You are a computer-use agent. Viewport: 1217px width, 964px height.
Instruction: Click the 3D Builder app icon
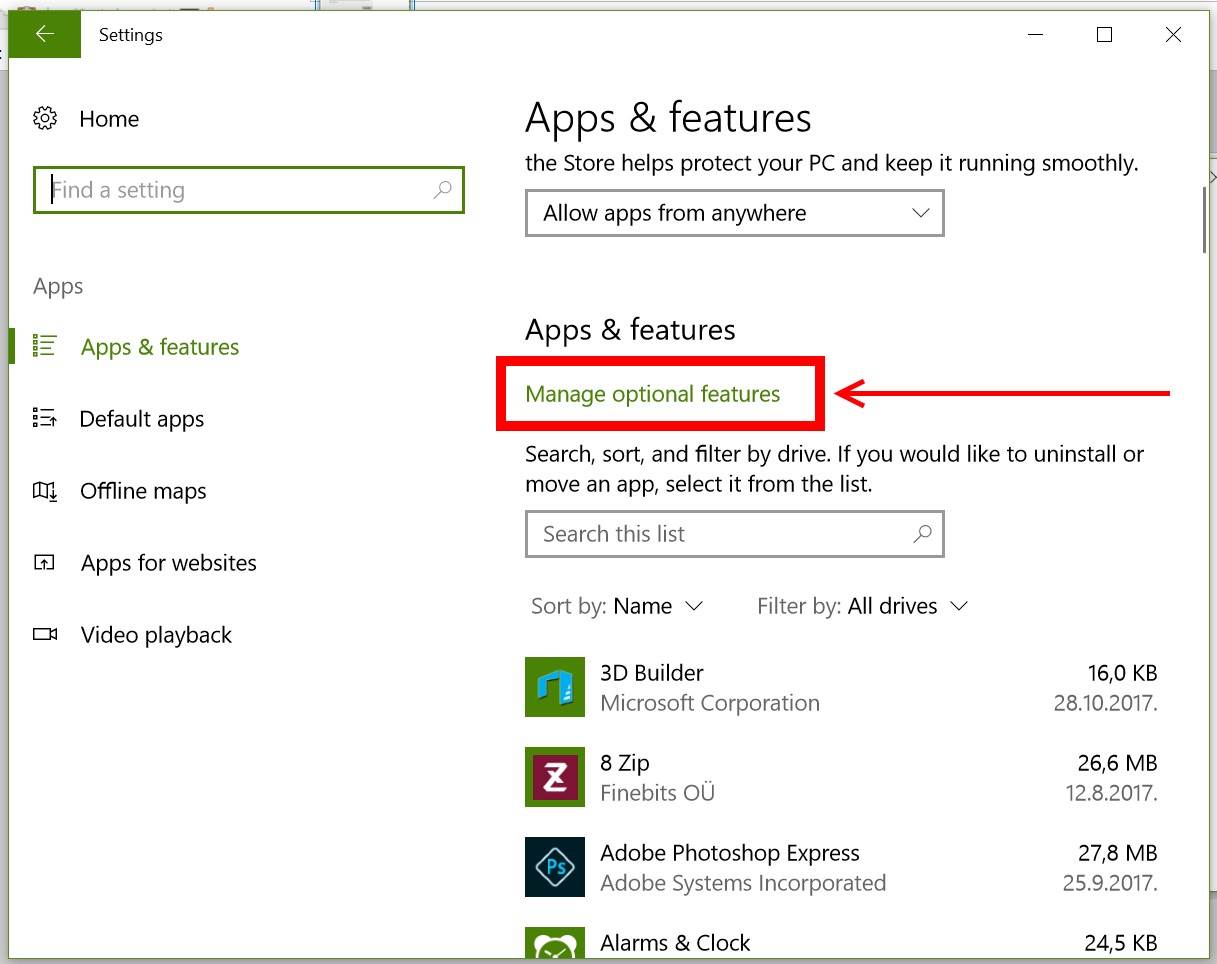click(x=554, y=687)
